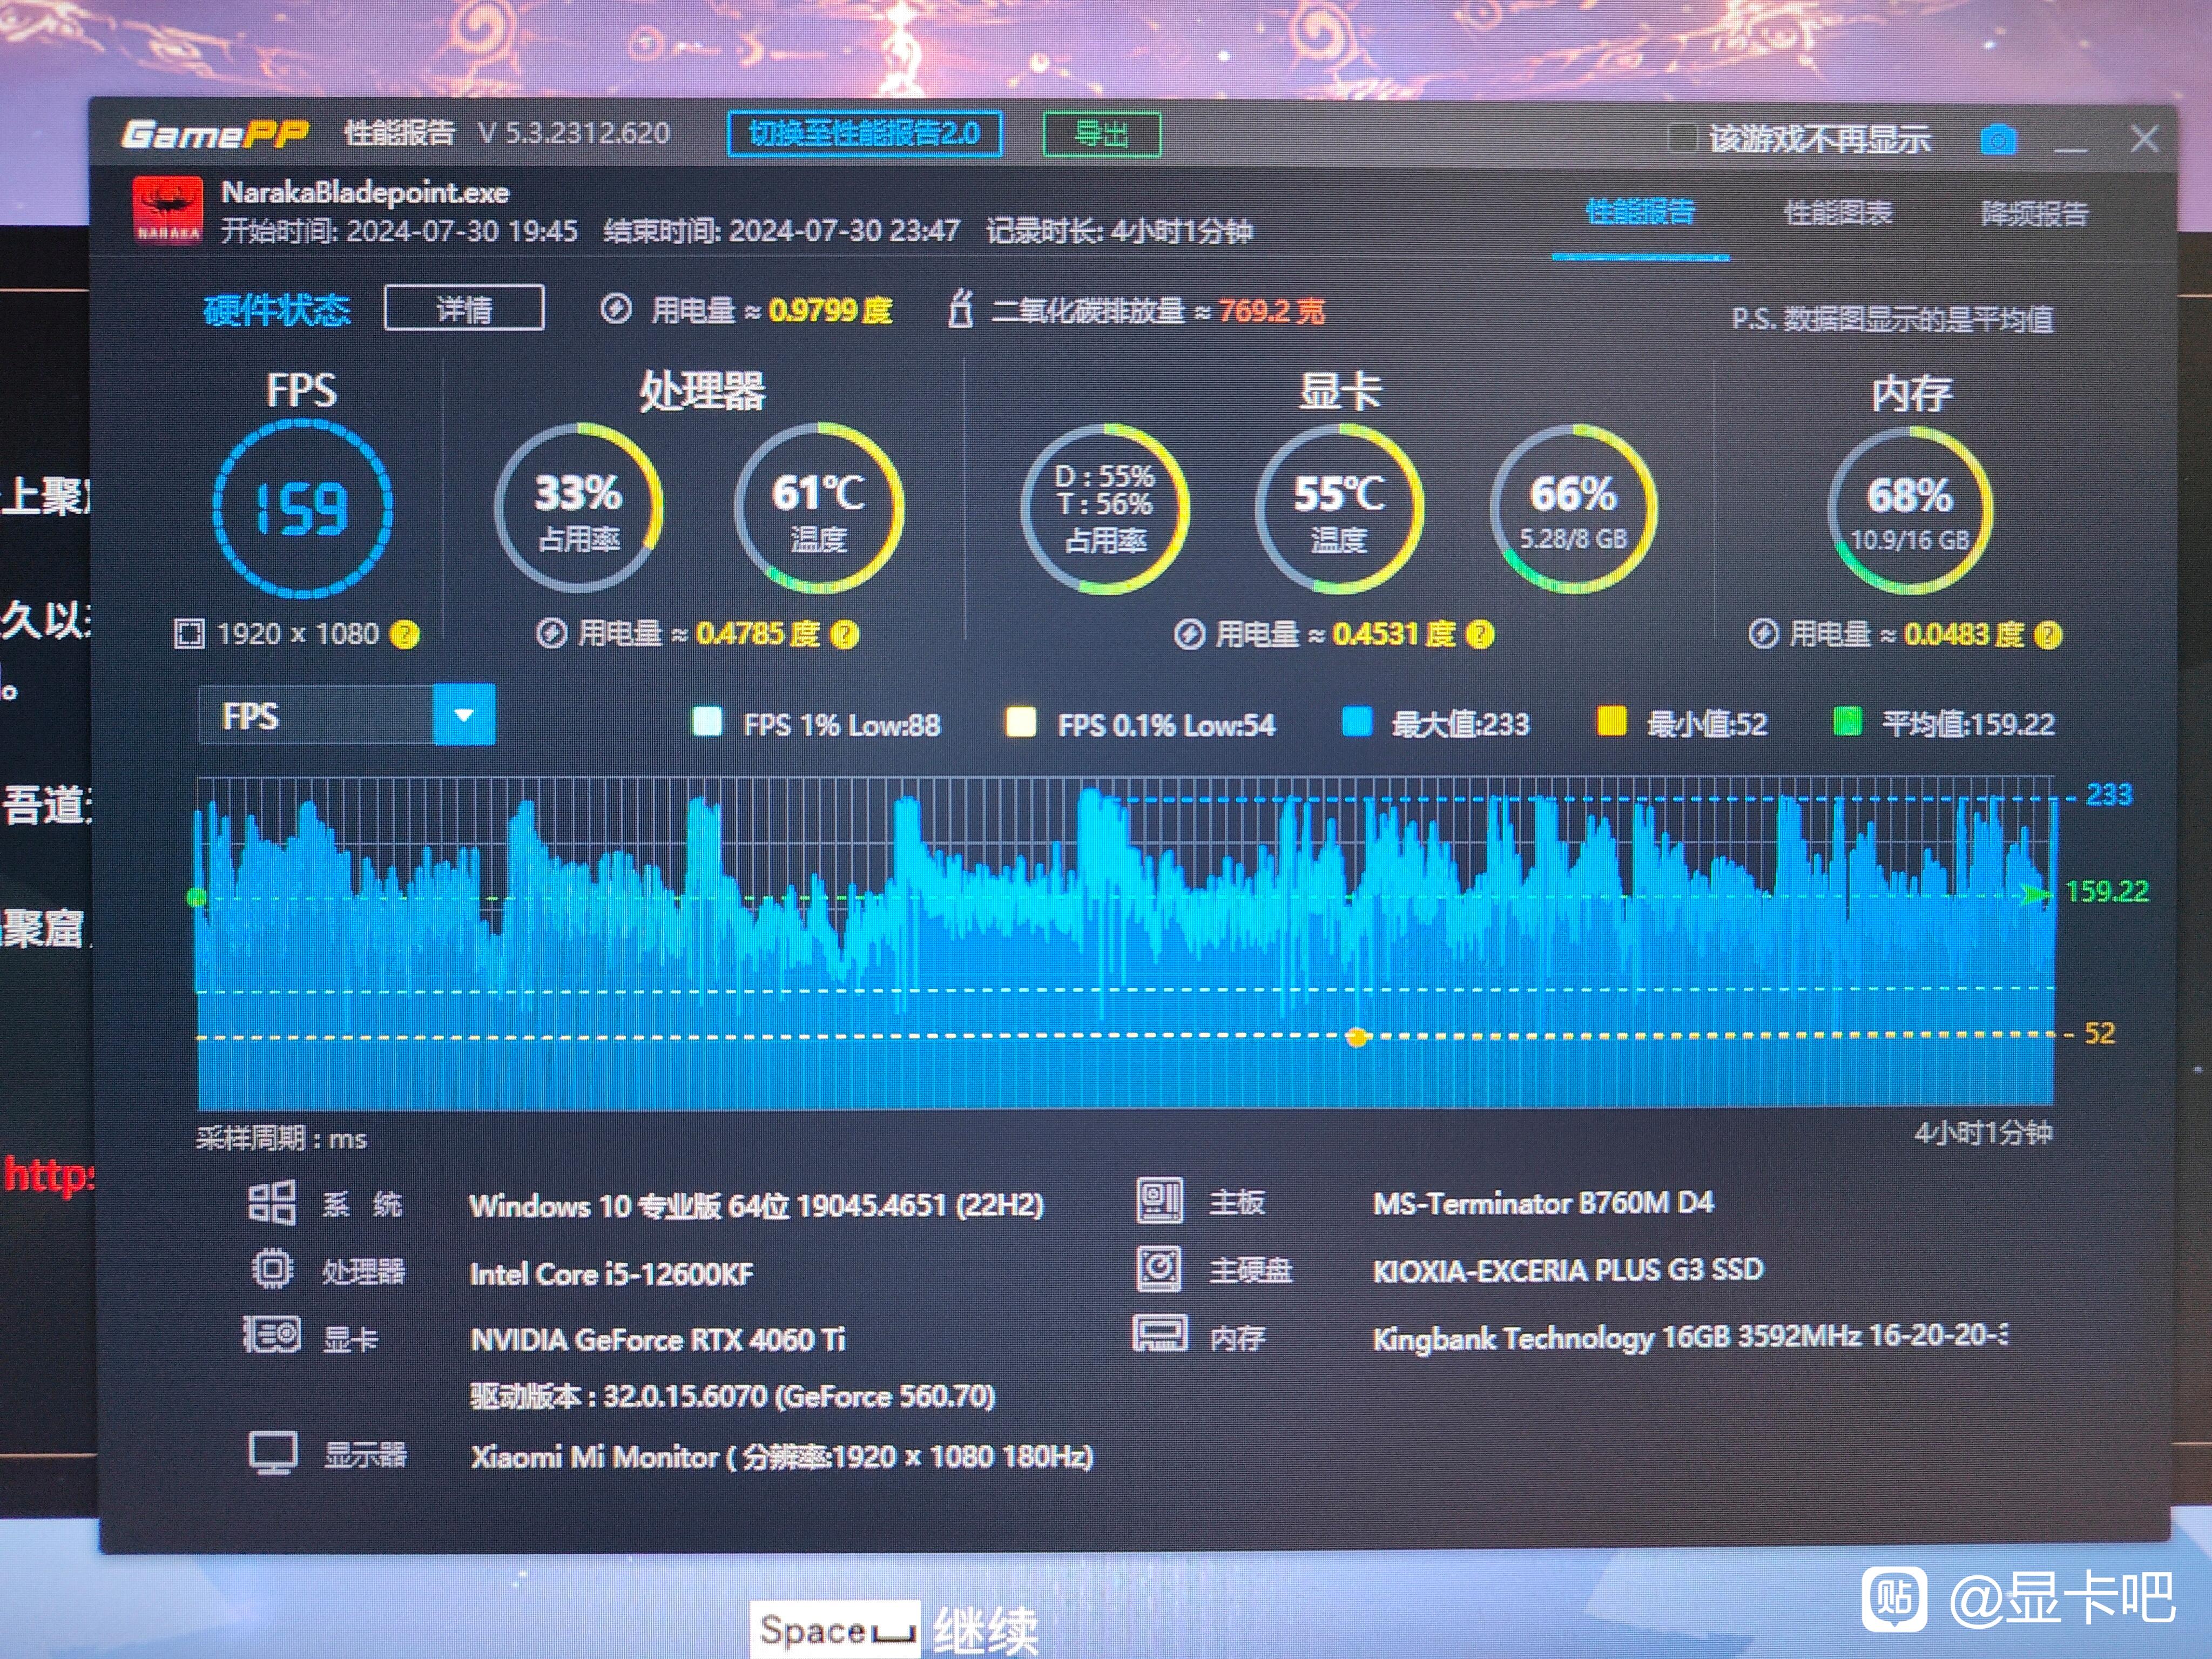Image resolution: width=2212 pixels, height=1659 pixels.
Task: Click the GPU power meter icon
Action: click(x=1189, y=634)
